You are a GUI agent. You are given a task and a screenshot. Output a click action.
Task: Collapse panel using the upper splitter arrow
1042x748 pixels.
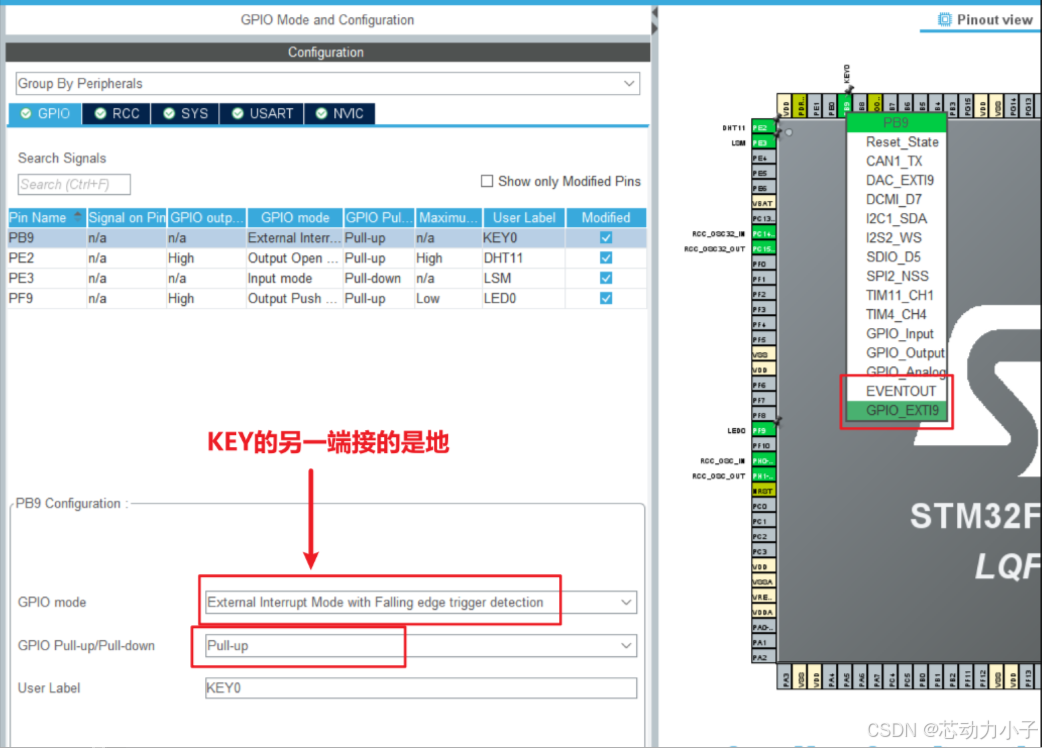pos(655,13)
